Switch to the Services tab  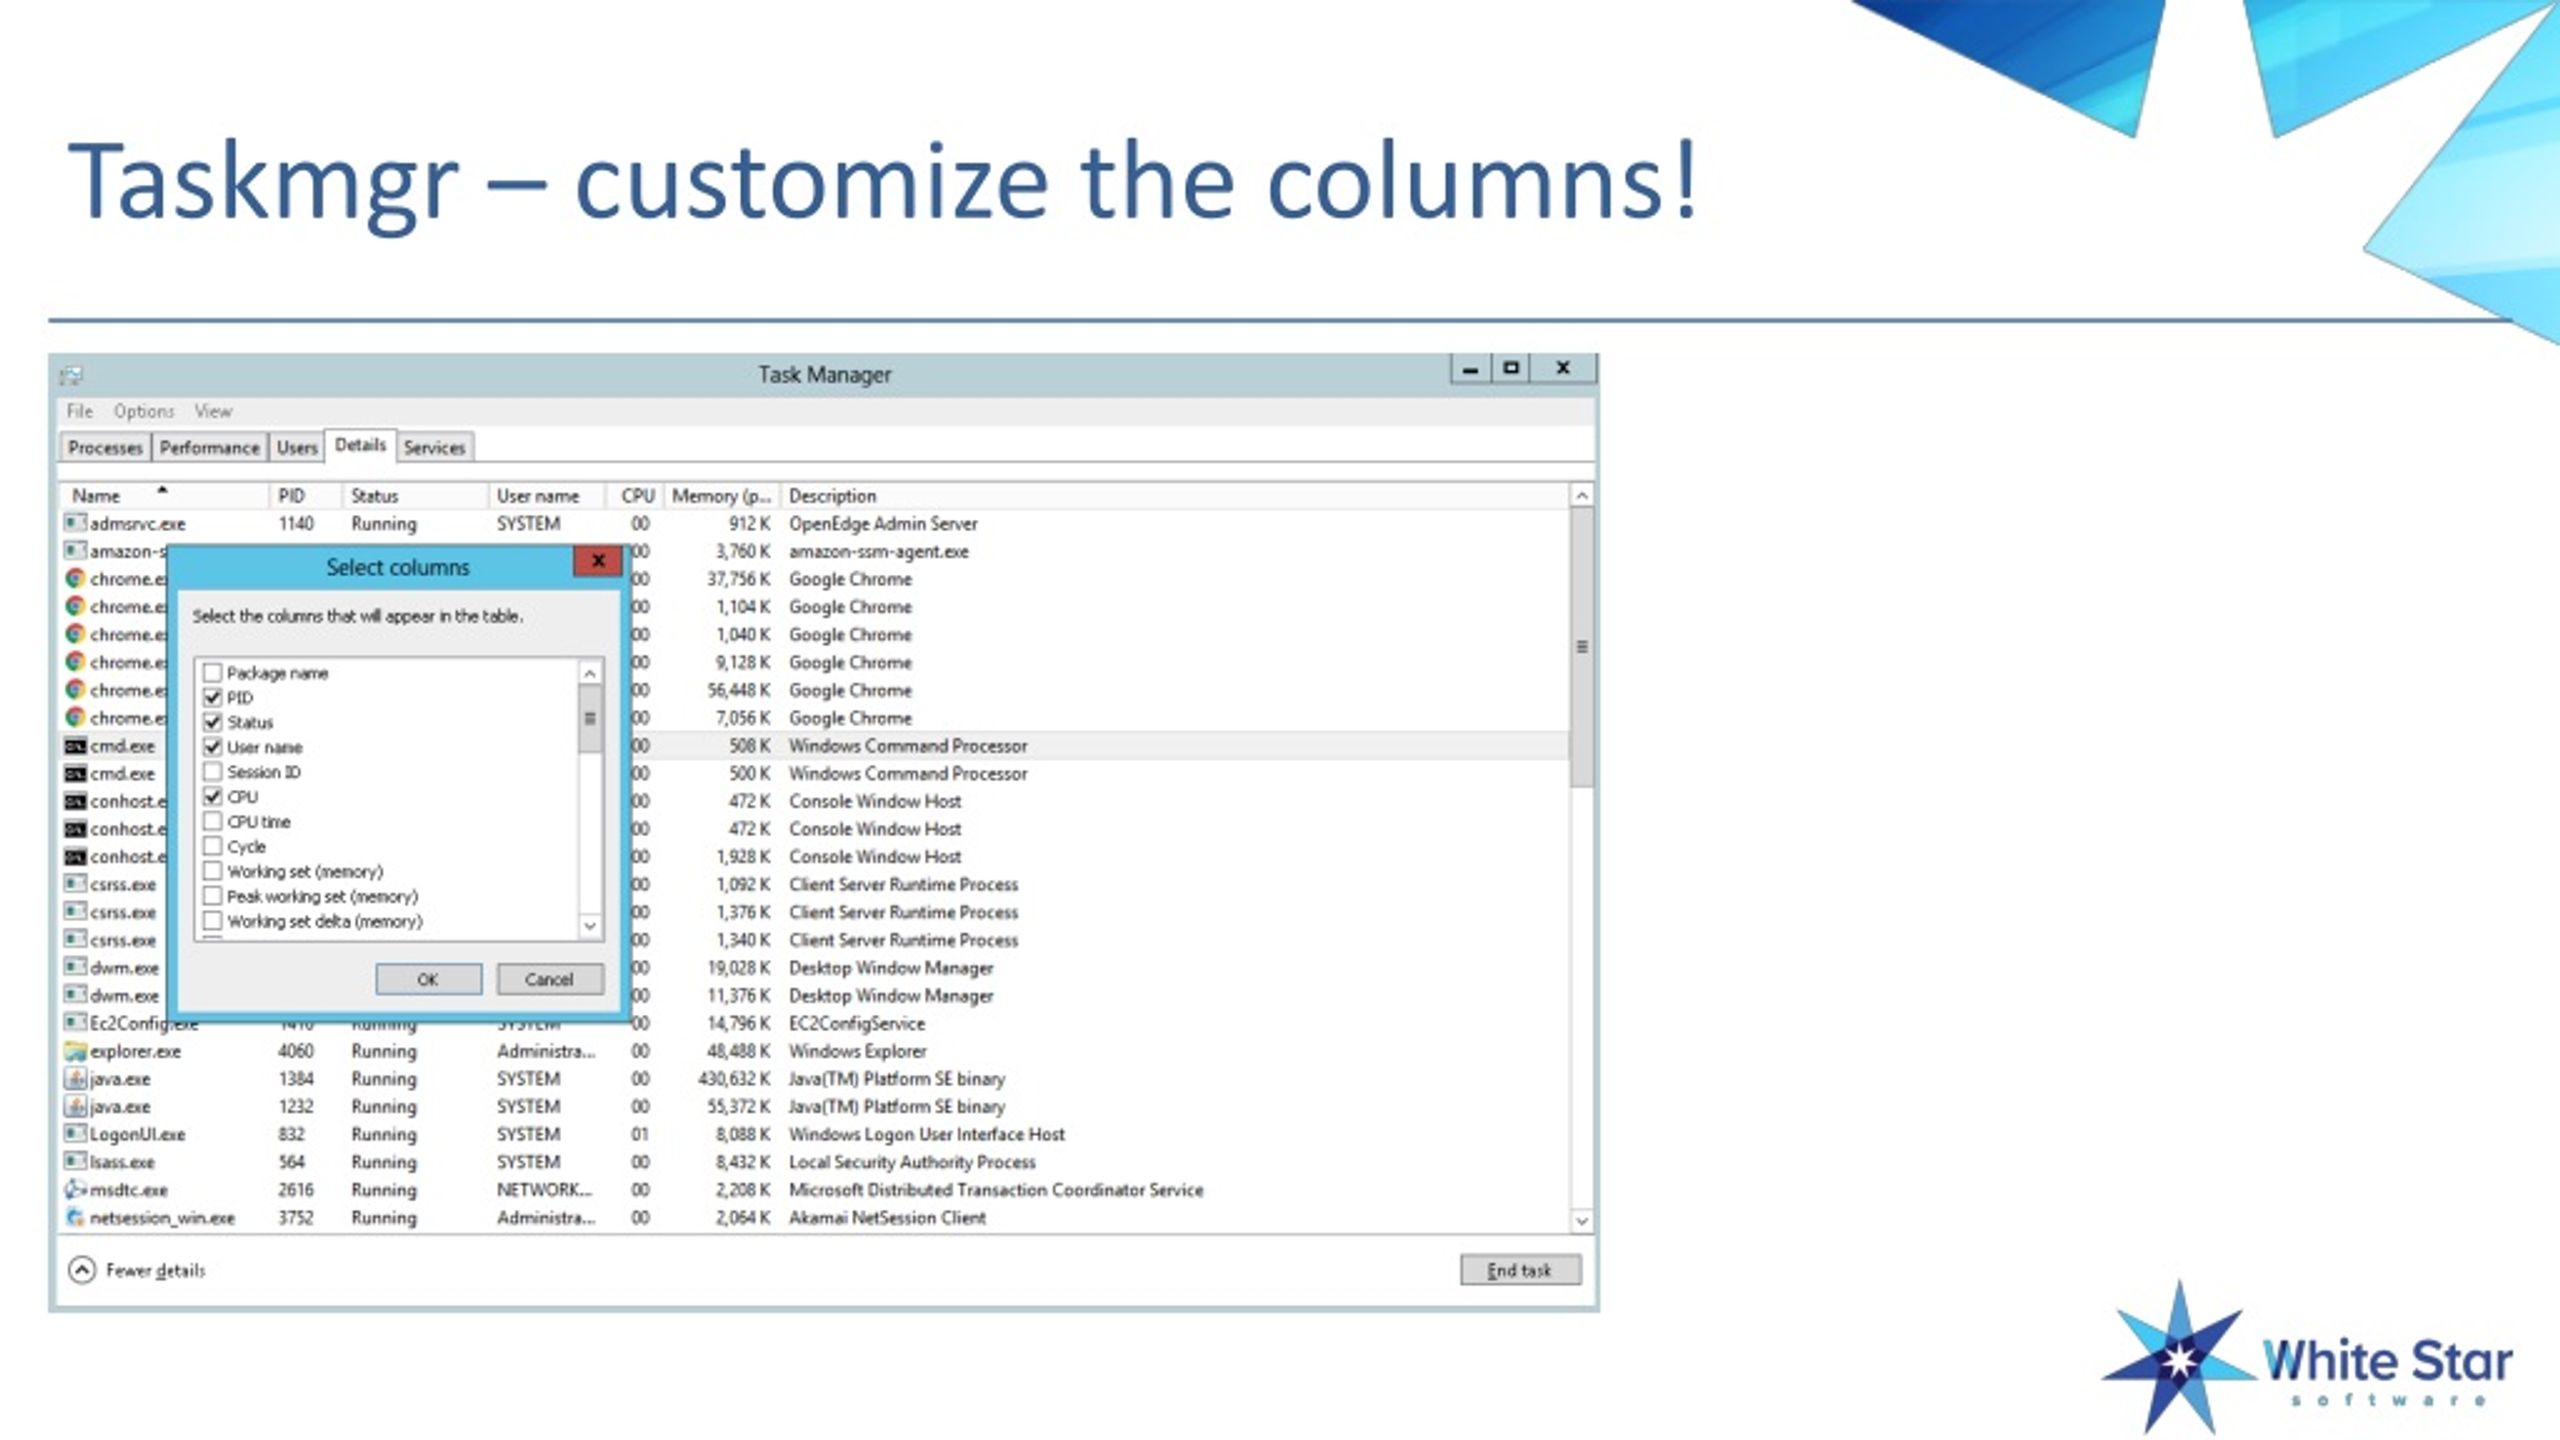coord(434,448)
